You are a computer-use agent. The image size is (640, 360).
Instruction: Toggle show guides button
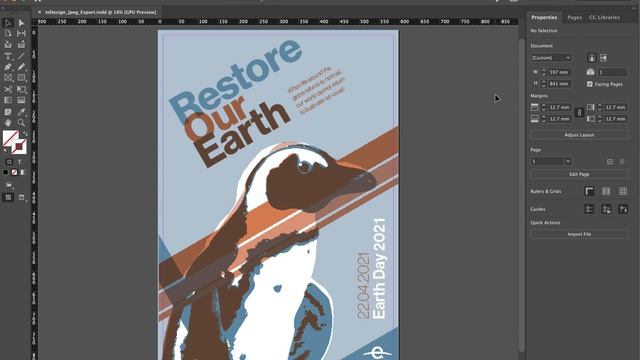click(x=589, y=209)
